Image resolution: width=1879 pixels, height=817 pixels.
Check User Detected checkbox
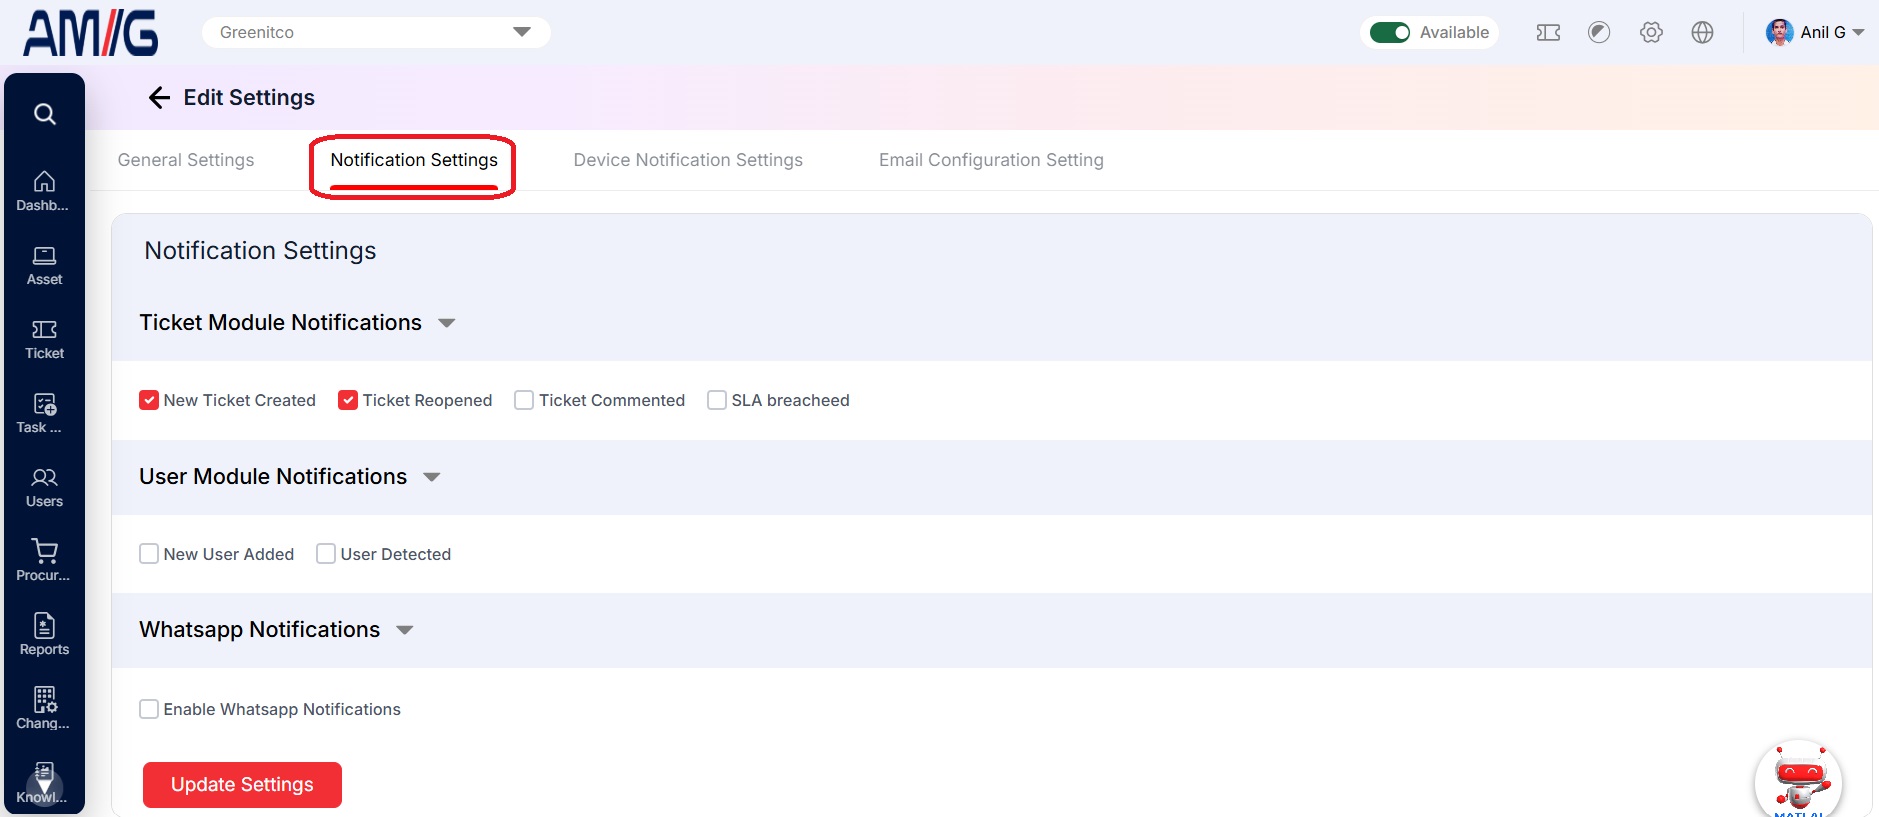coord(326,554)
